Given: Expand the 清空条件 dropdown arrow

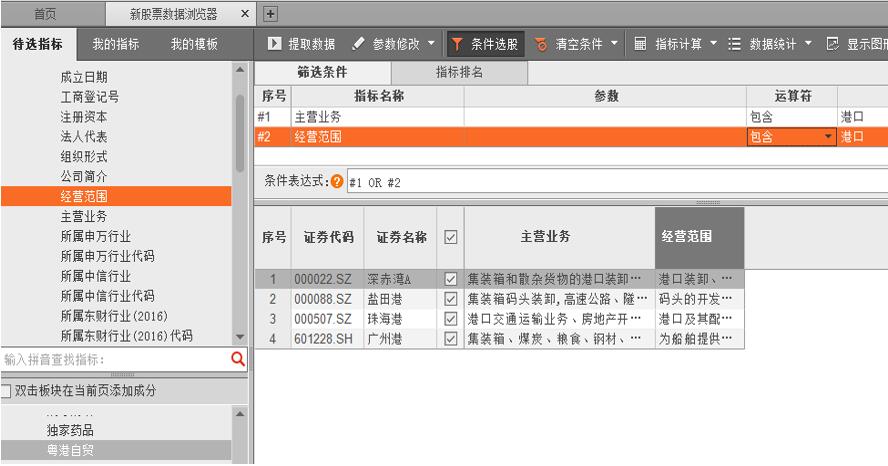Looking at the screenshot, I should point(614,44).
